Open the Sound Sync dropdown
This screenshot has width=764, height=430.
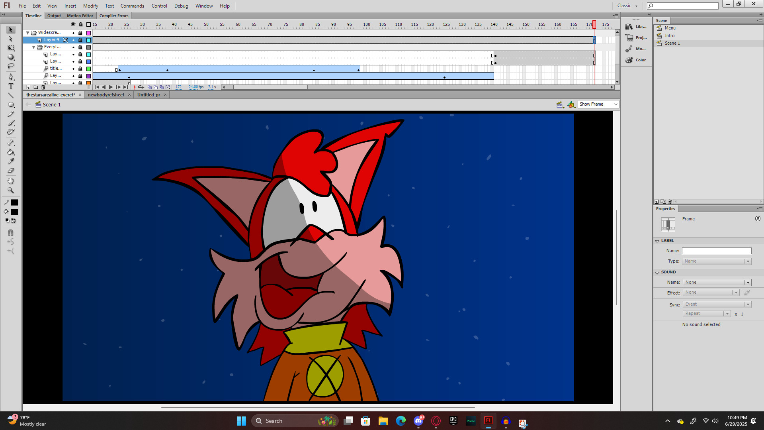717,304
